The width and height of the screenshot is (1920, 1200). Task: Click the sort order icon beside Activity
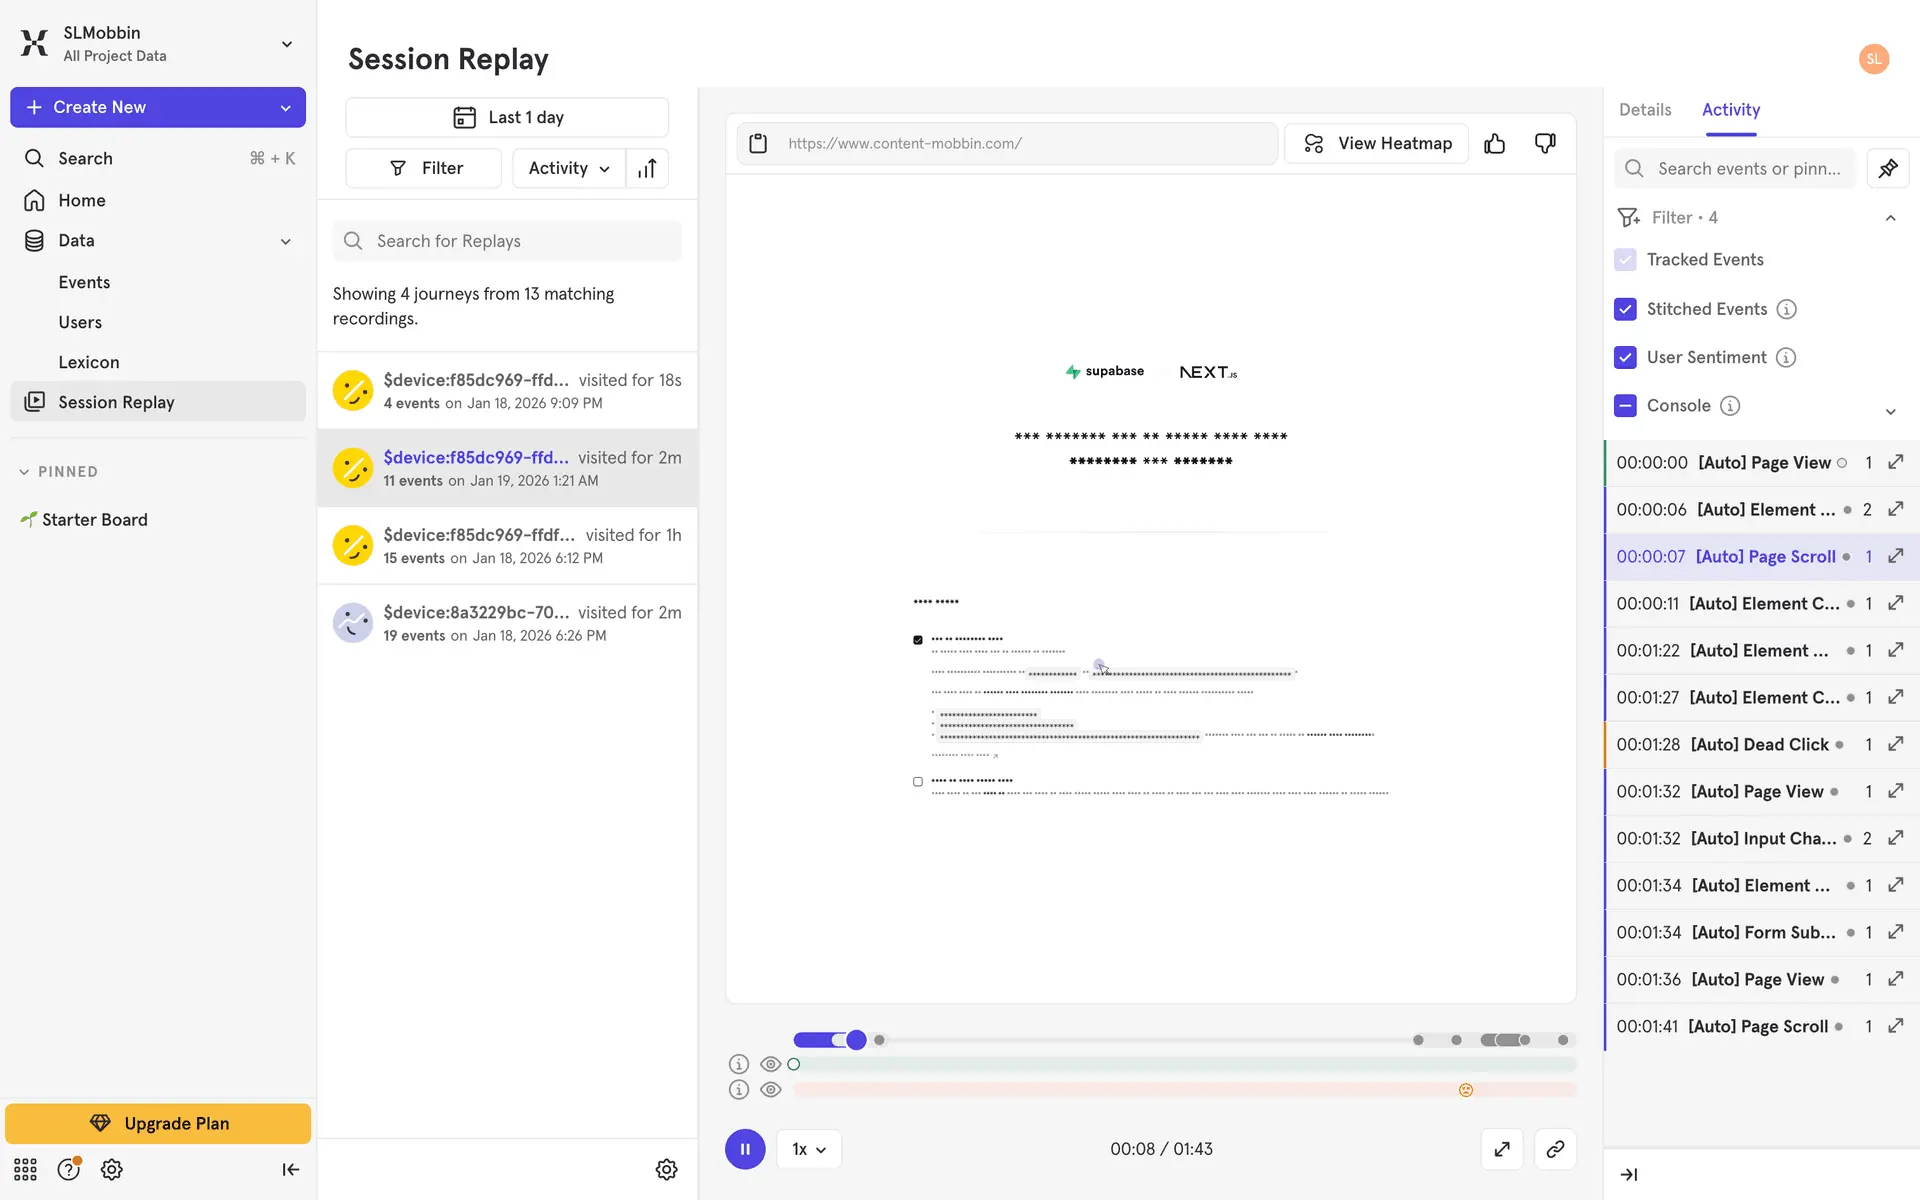(647, 168)
